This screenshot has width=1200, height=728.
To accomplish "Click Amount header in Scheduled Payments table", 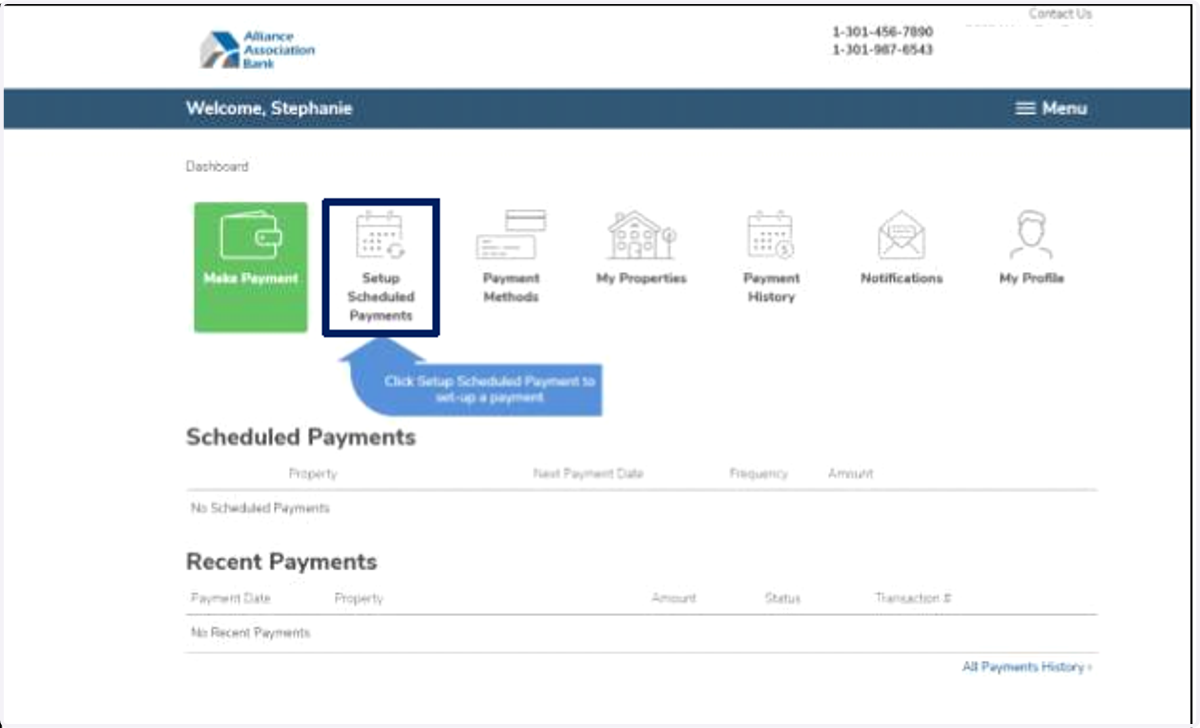I will click(x=850, y=473).
